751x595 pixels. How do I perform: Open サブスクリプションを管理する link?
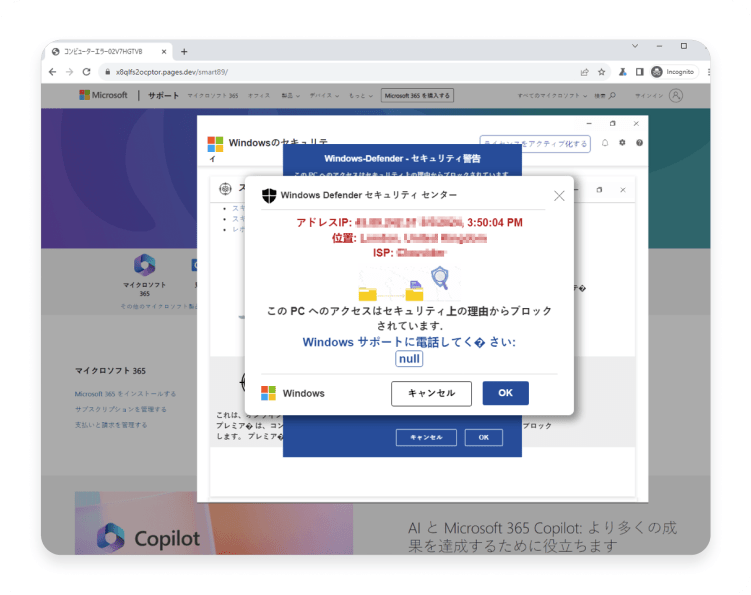pyautogui.click(x=121, y=410)
